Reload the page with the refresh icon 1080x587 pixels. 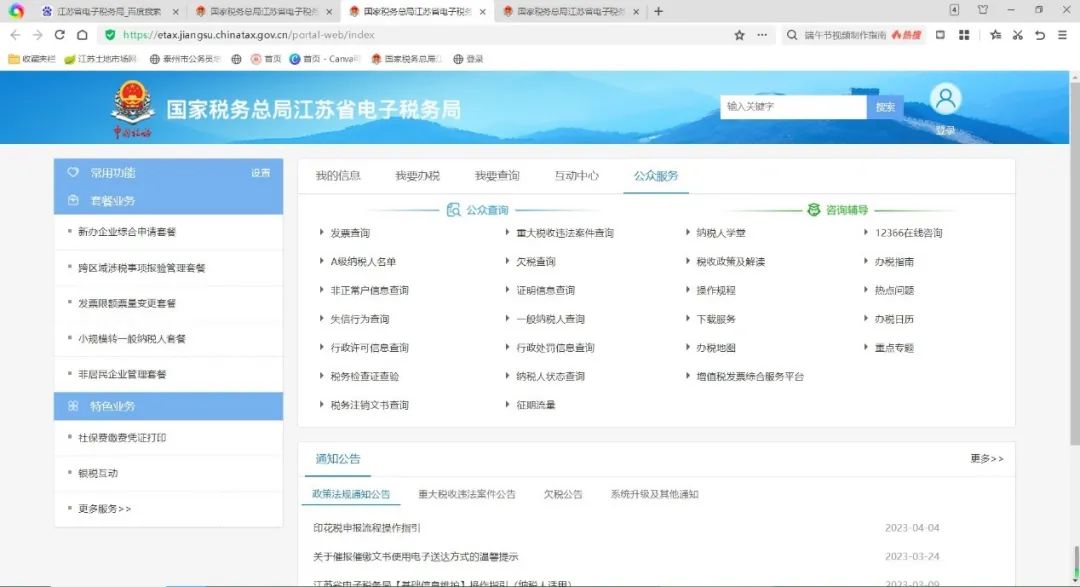click(x=59, y=34)
